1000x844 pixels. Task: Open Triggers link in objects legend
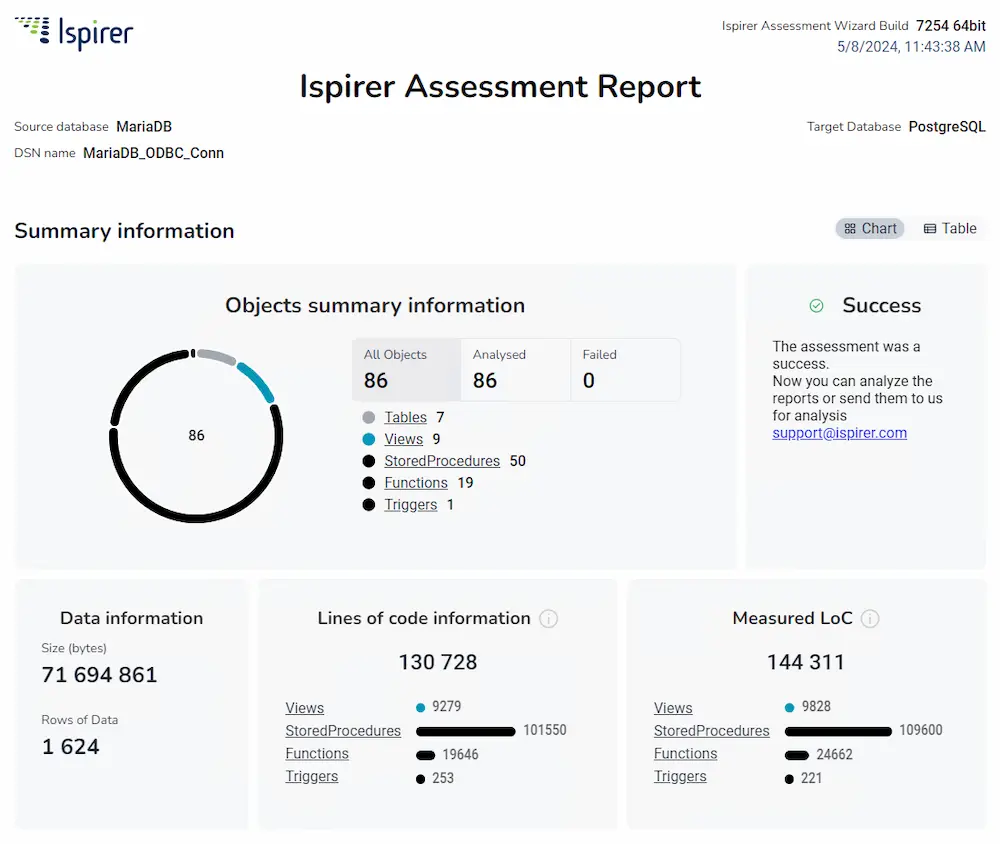click(x=410, y=505)
